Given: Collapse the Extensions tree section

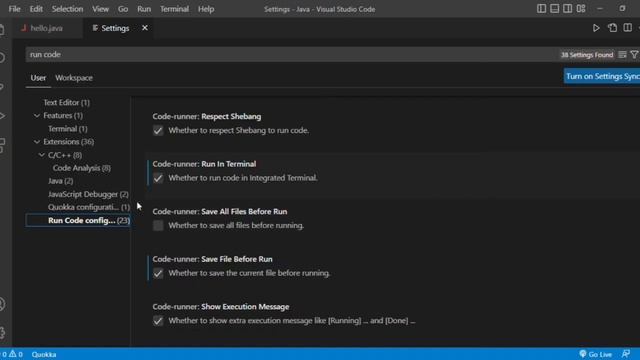Looking at the screenshot, I should pyautogui.click(x=37, y=142).
